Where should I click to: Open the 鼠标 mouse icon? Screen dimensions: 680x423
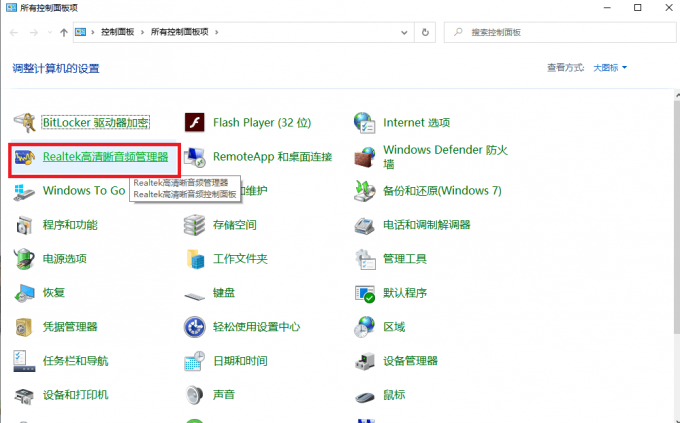[365, 397]
